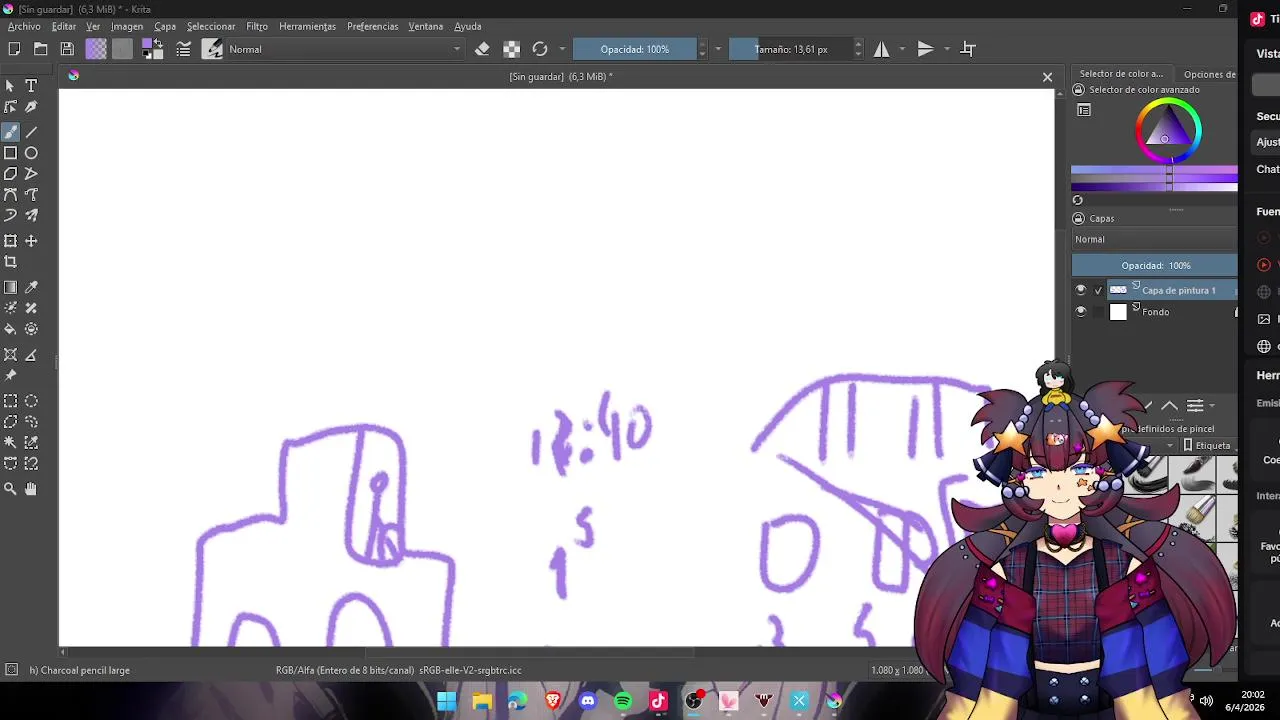The image size is (1280, 720).
Task: Select the Polygon tool
Action: tap(10, 174)
